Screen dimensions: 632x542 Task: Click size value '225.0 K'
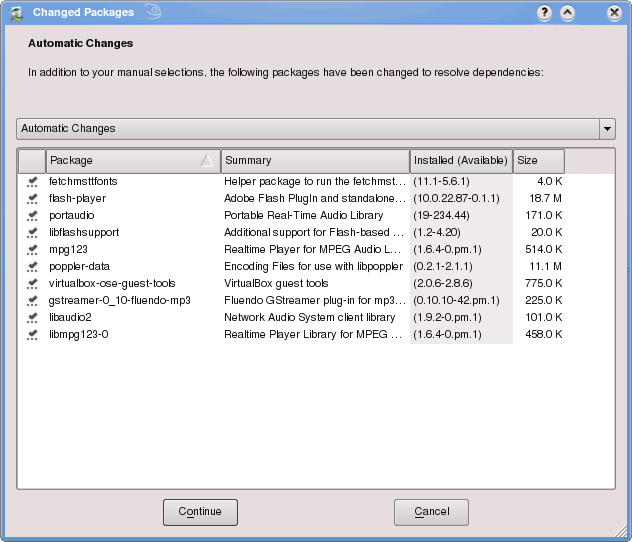coord(544,301)
